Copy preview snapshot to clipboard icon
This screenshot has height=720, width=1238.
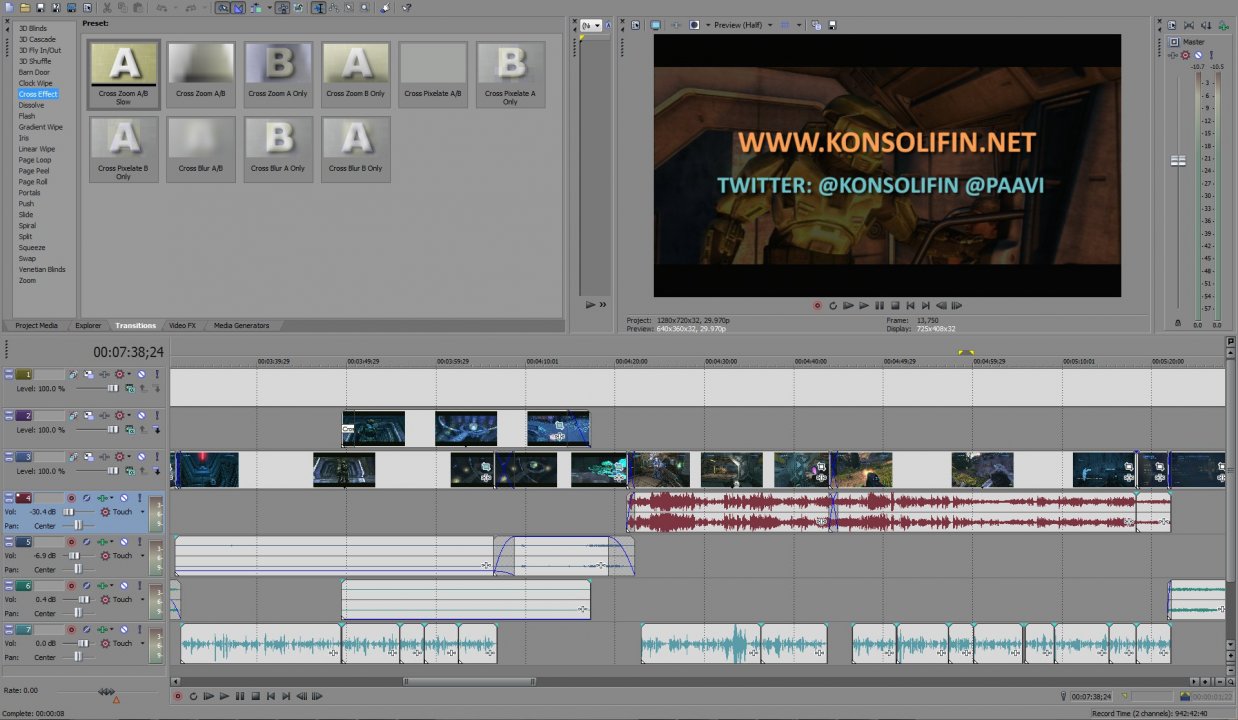(x=815, y=25)
